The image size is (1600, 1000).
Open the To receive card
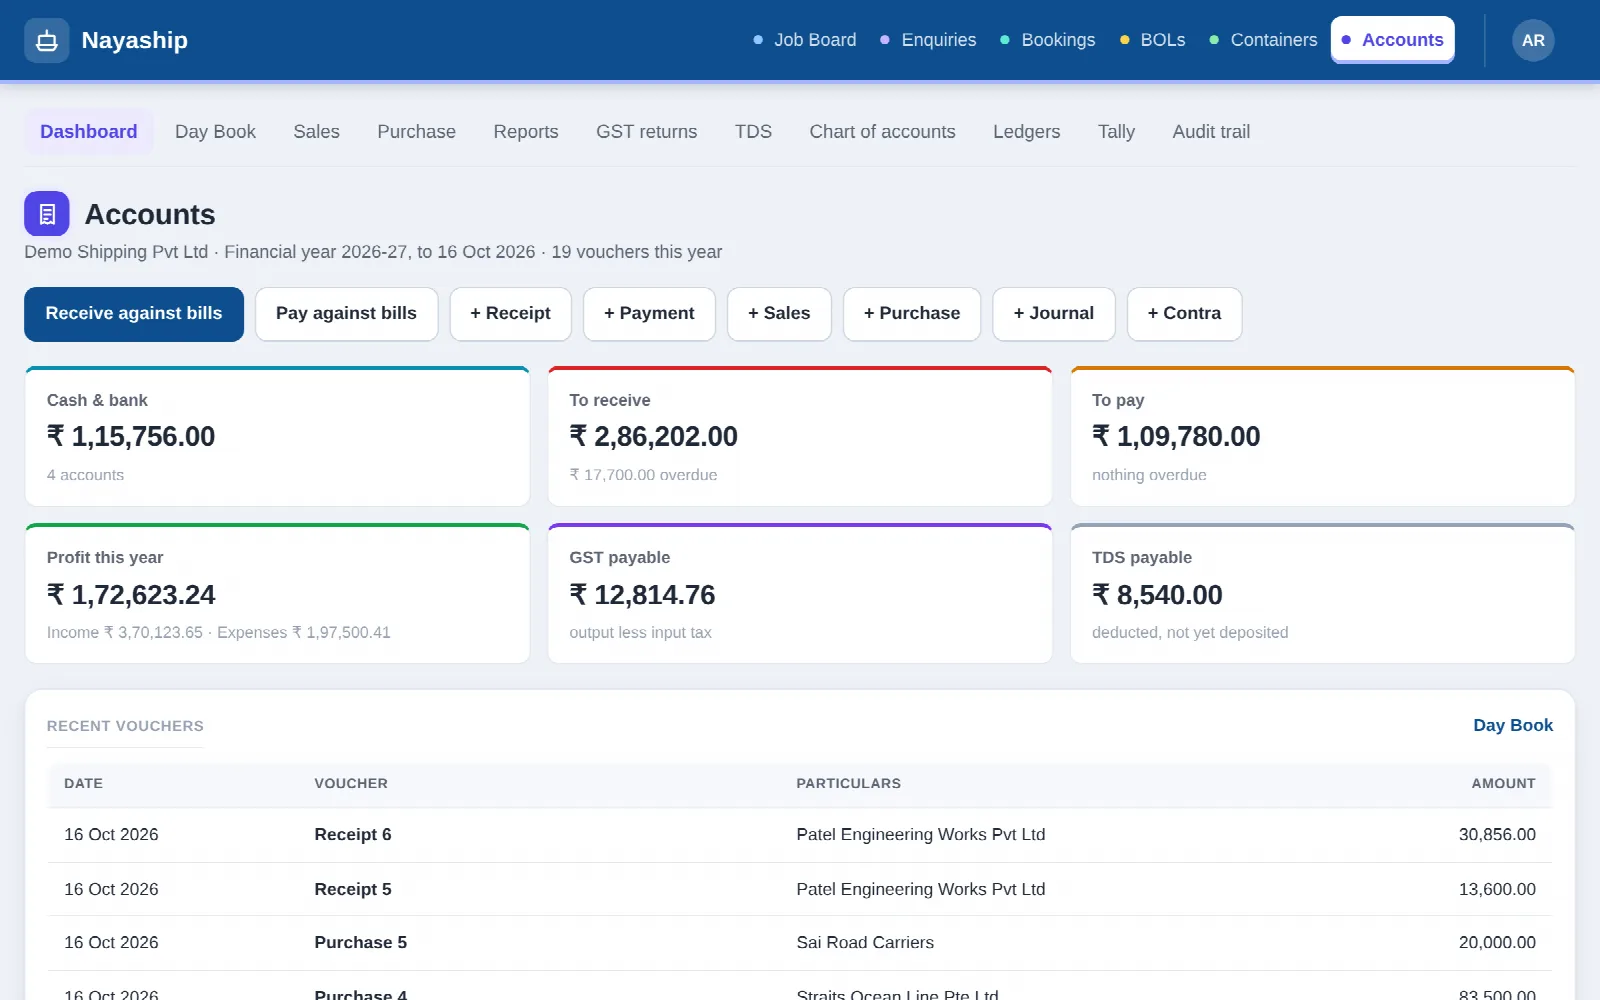pyautogui.click(x=800, y=436)
